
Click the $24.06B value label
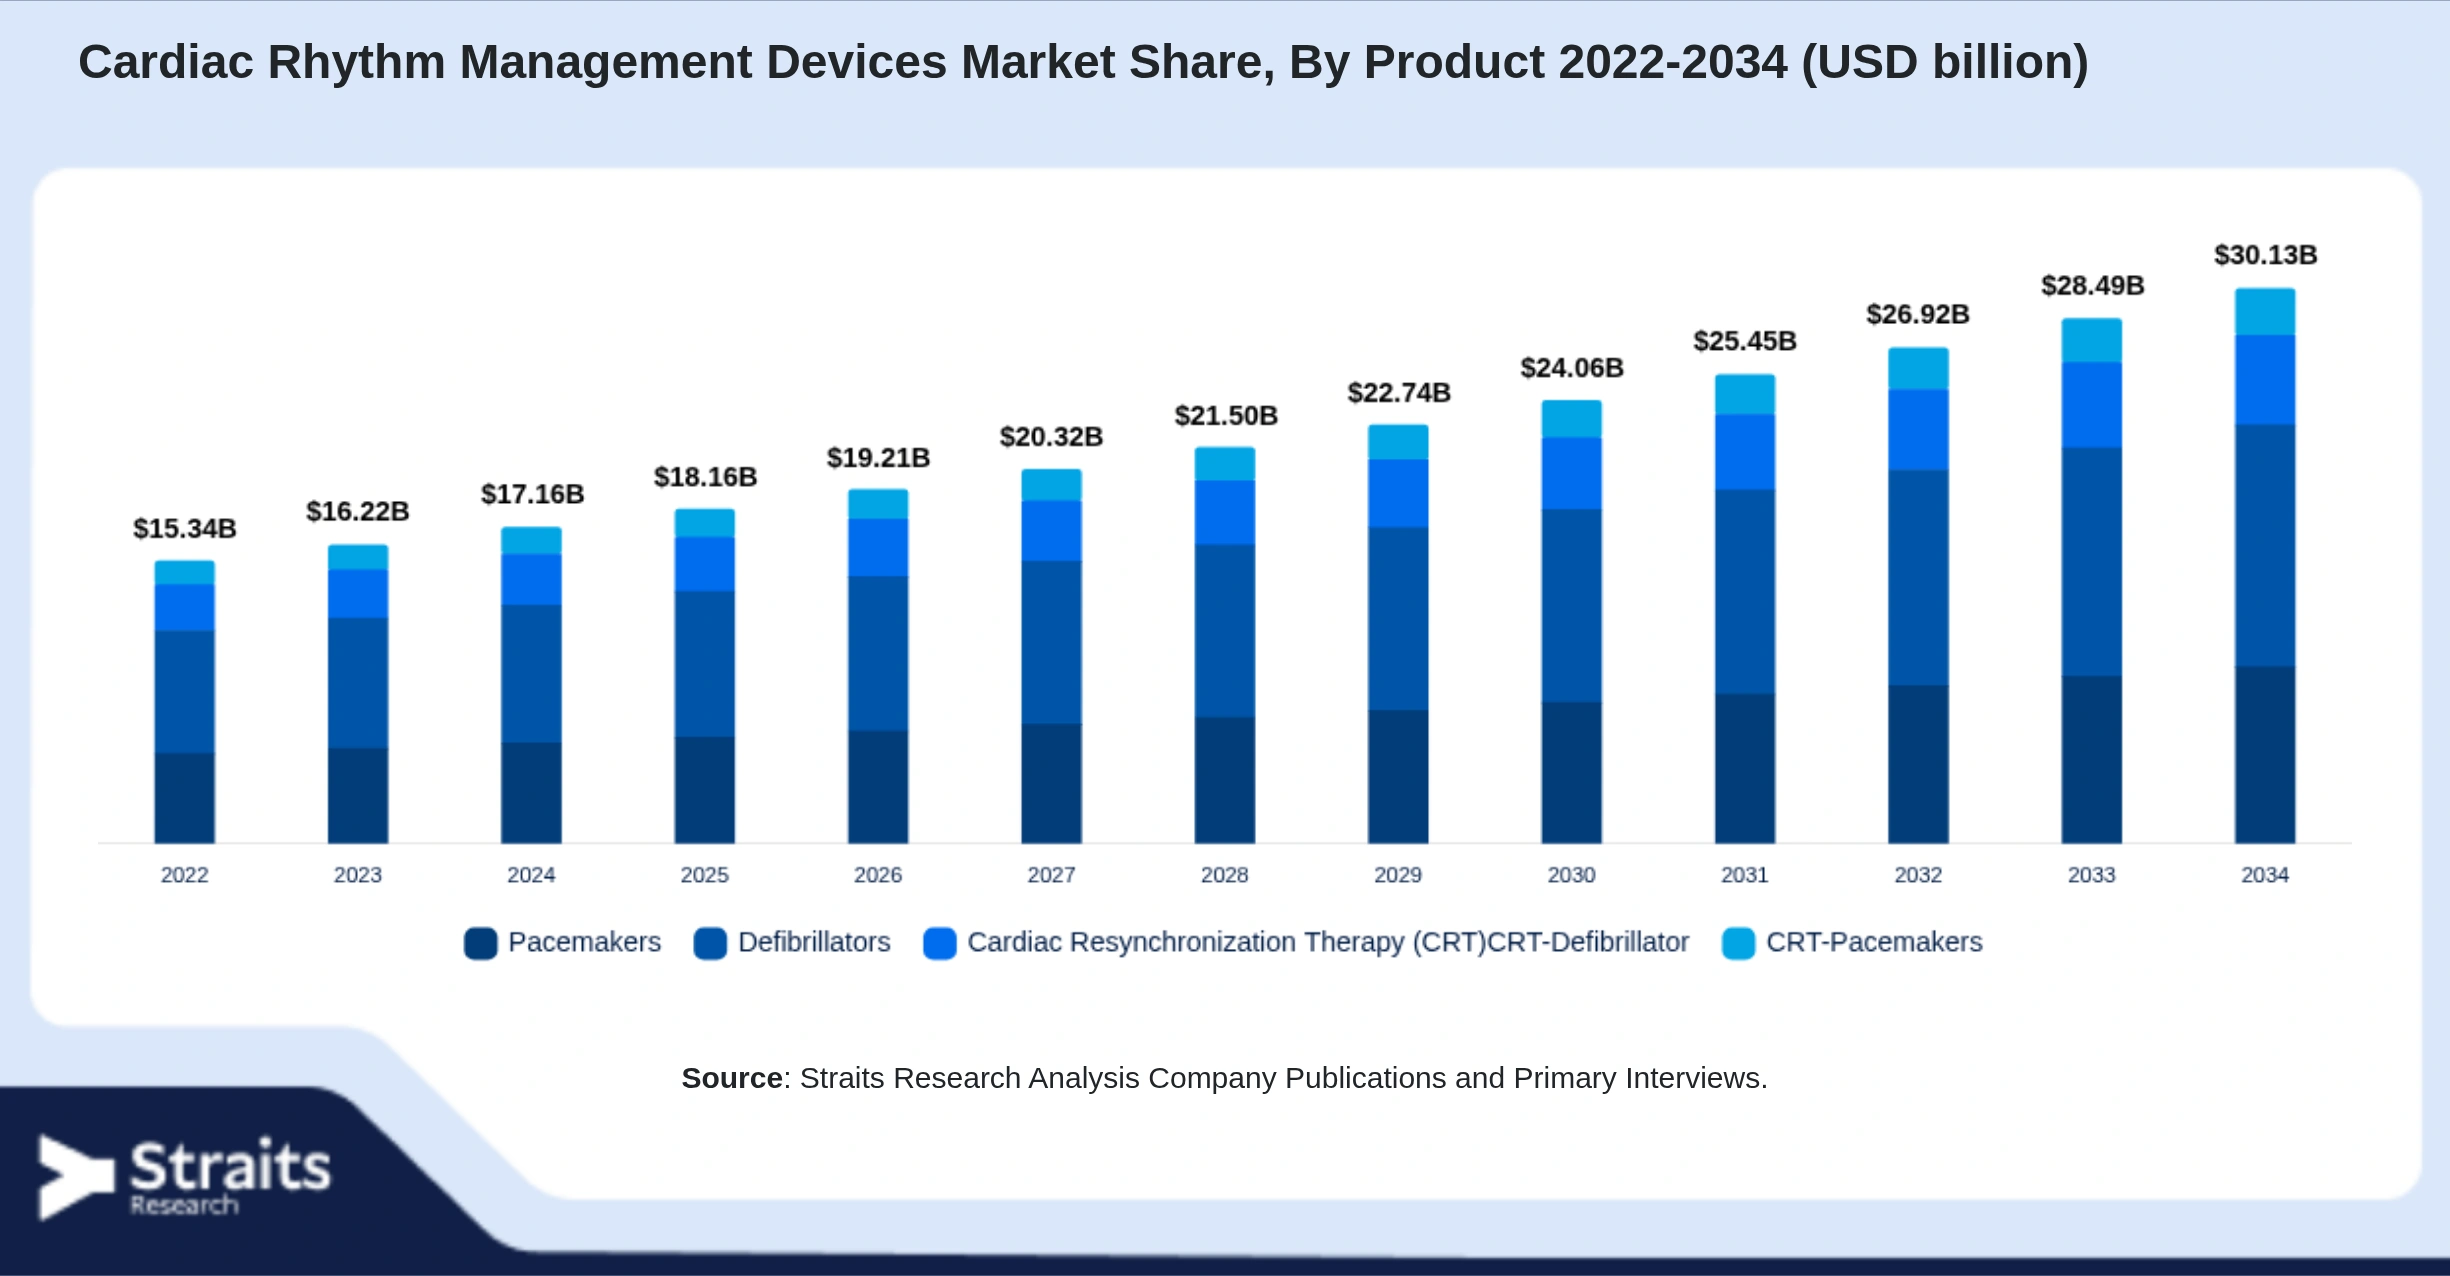click(1572, 368)
